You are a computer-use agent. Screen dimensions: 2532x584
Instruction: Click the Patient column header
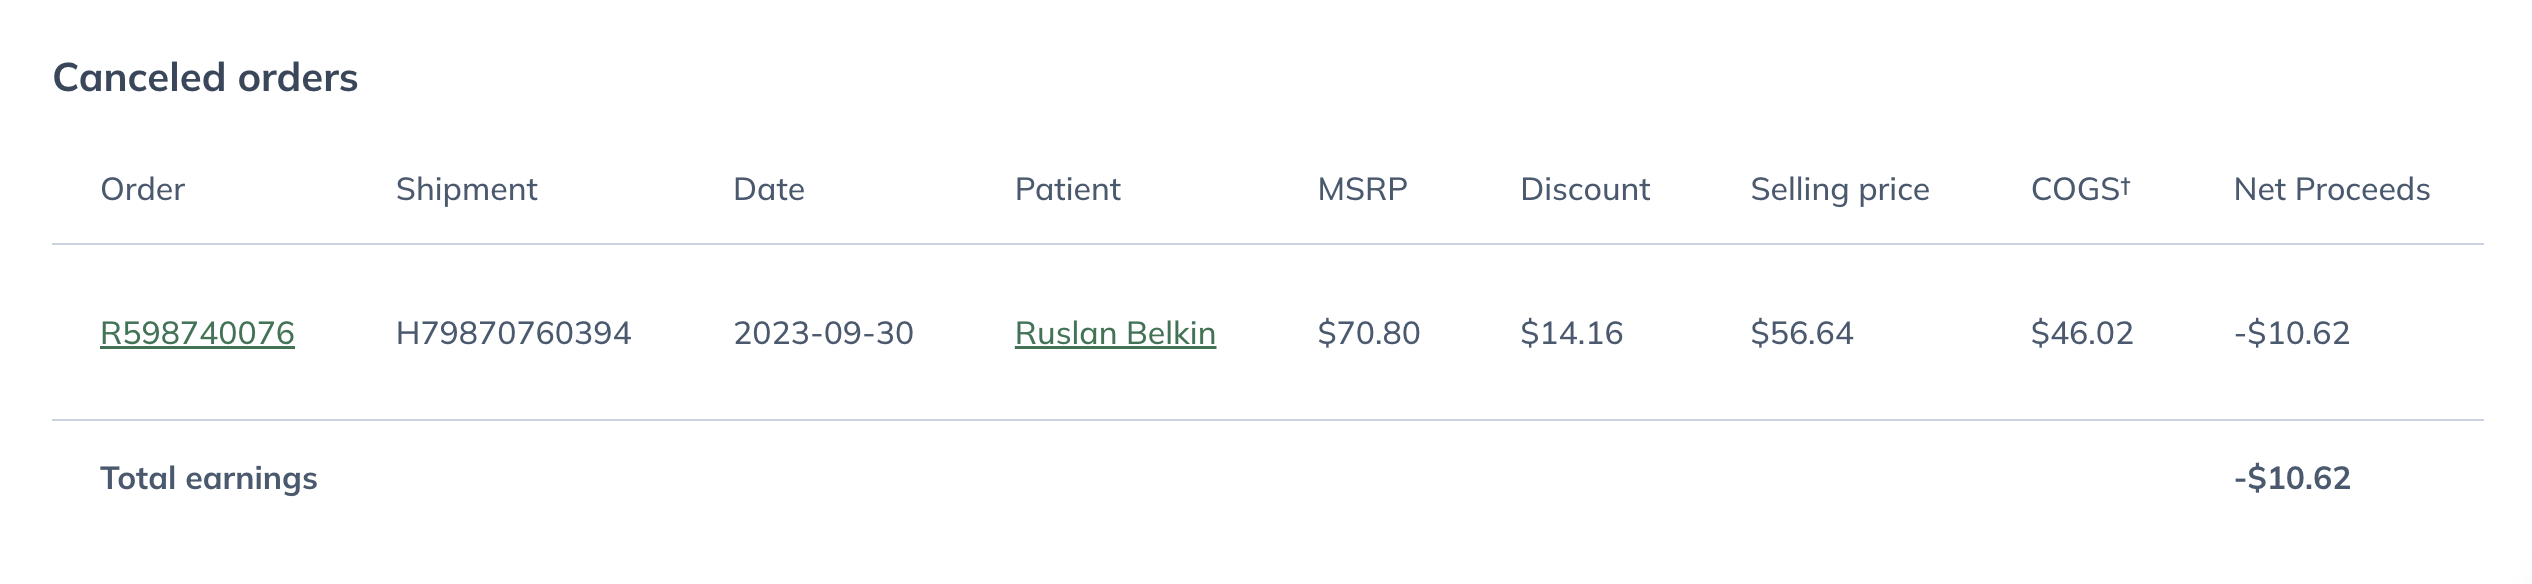click(1067, 189)
